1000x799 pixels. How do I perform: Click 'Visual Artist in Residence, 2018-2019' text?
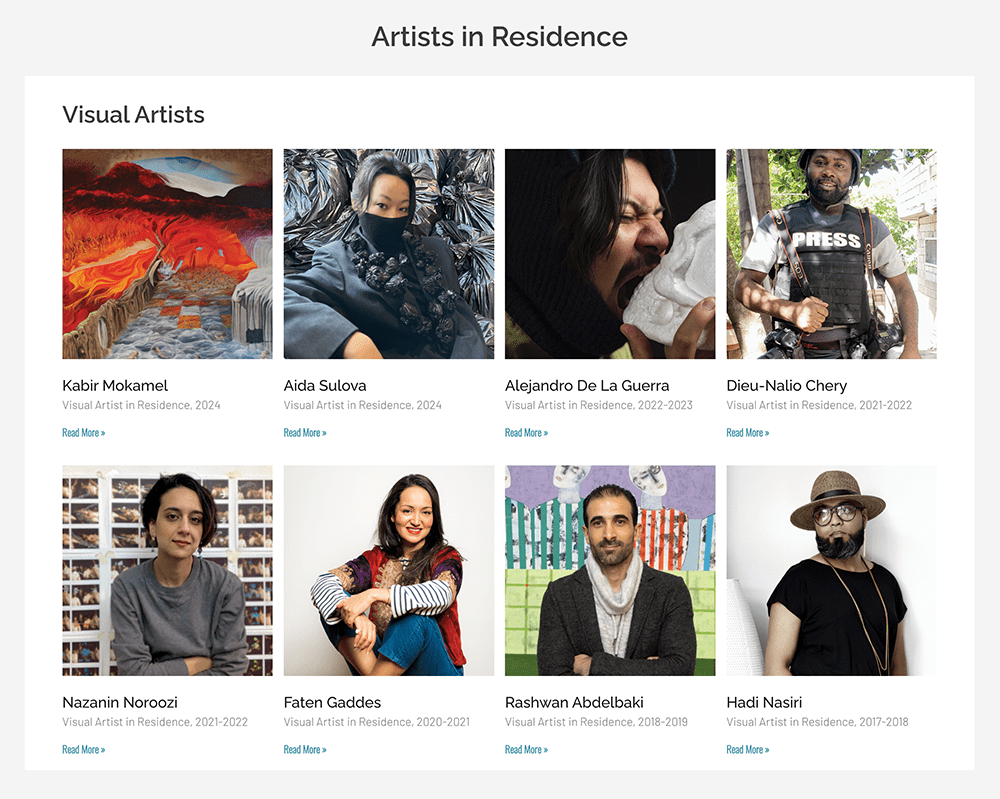[596, 722]
